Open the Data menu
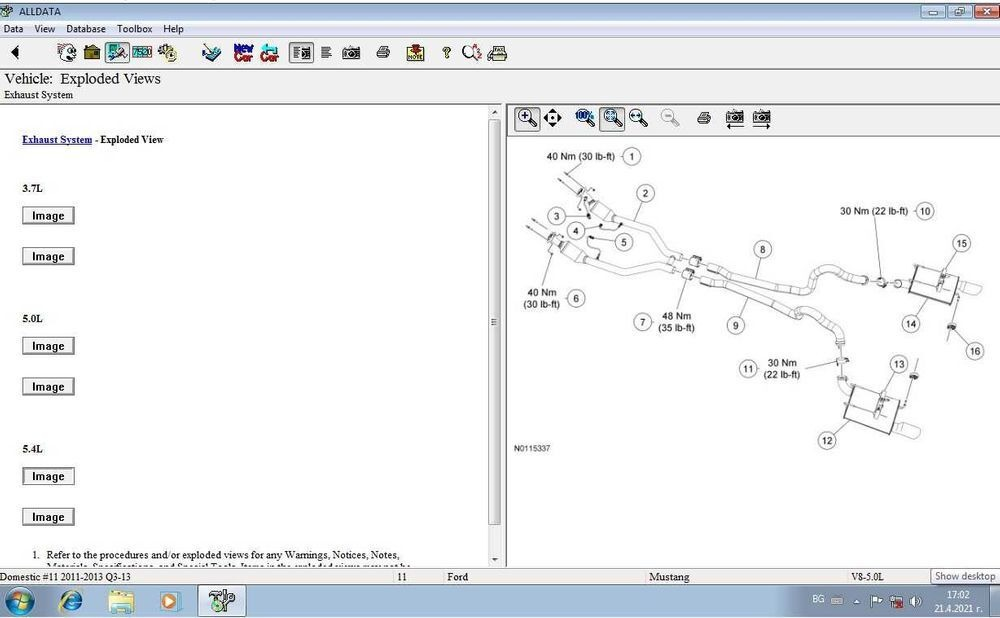Screen dimensions: 1000x618 13,29
